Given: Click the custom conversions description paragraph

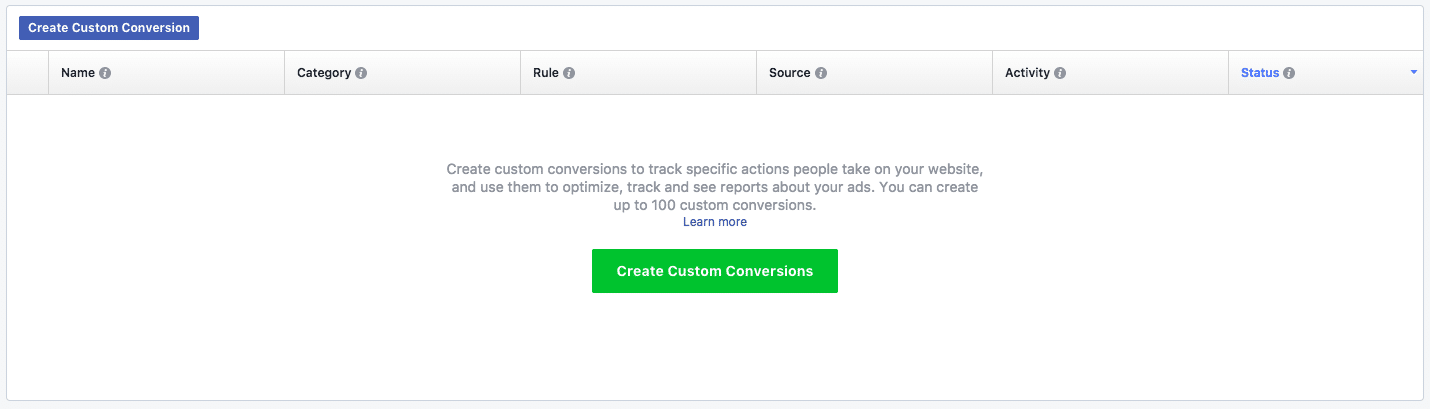Looking at the screenshot, I should click(x=715, y=187).
